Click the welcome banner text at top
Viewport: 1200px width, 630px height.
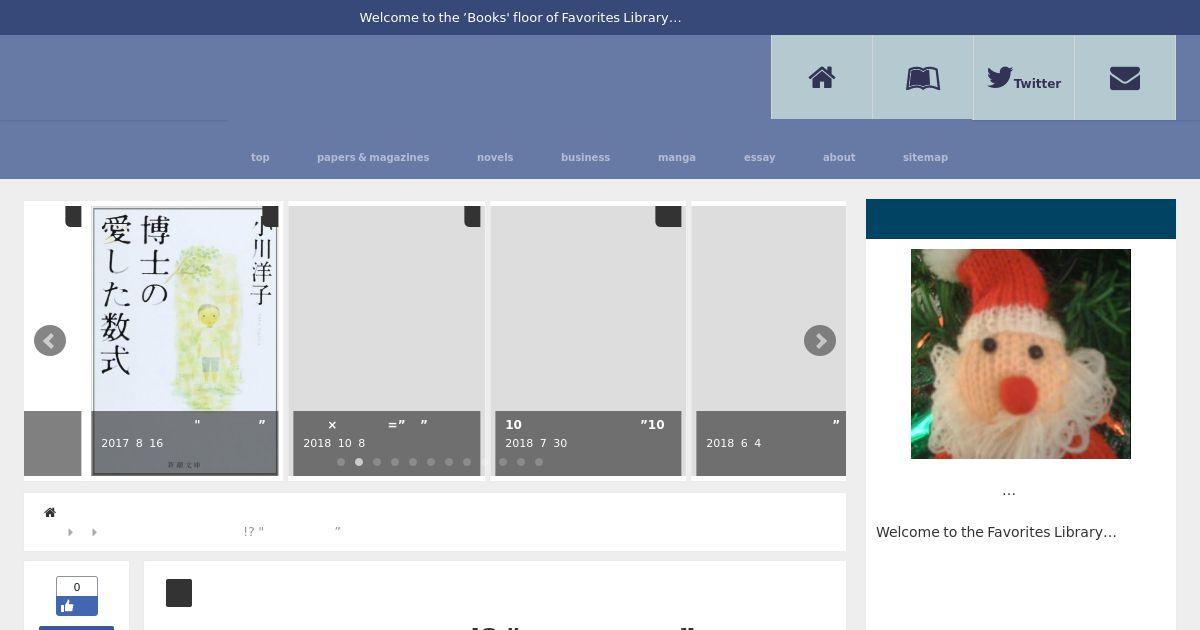(520, 17)
